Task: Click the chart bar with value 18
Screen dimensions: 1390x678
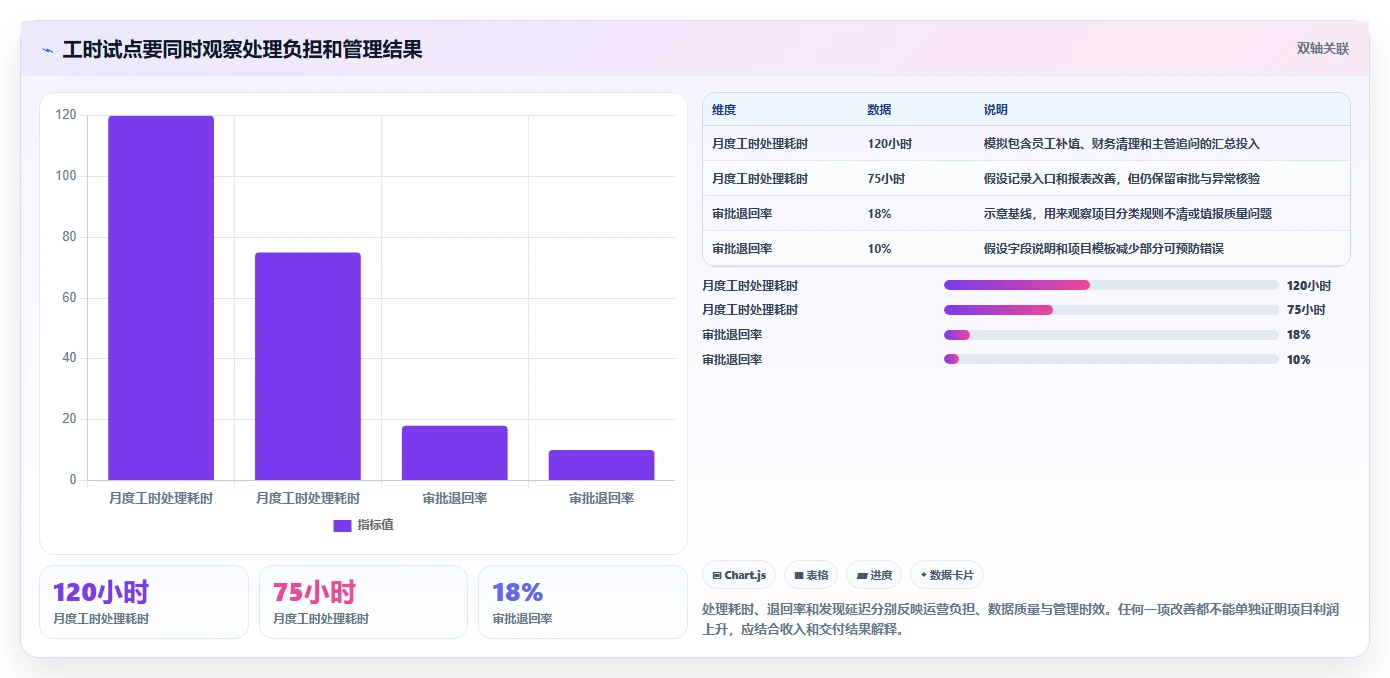Action: (455, 453)
